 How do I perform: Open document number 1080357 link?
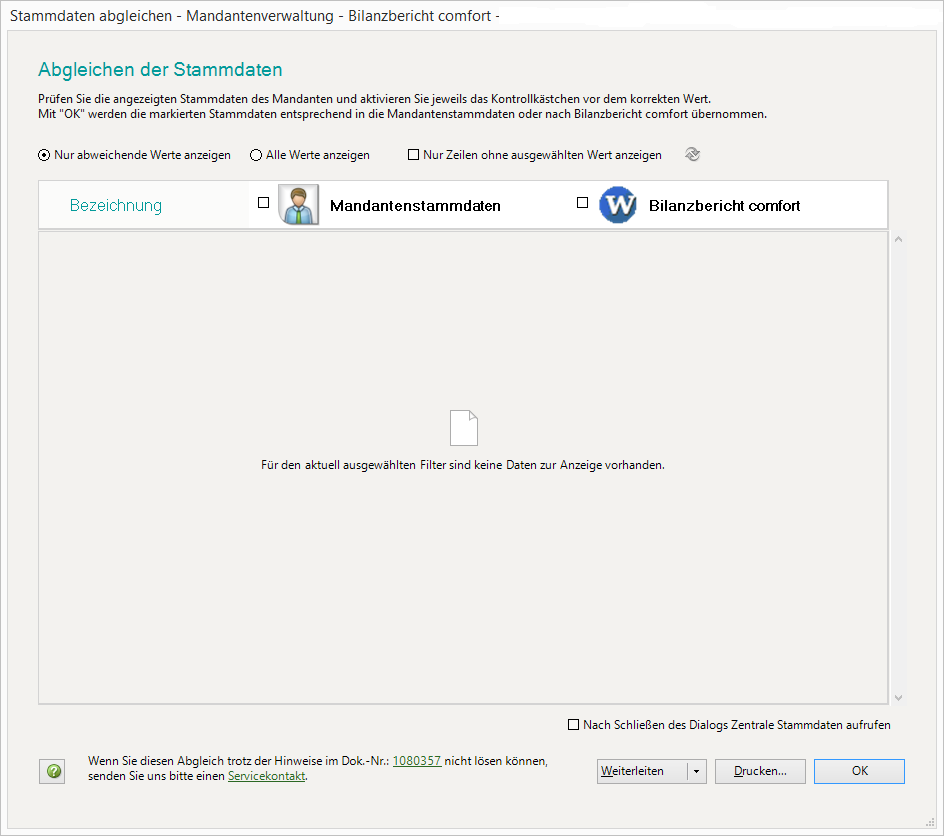416,761
